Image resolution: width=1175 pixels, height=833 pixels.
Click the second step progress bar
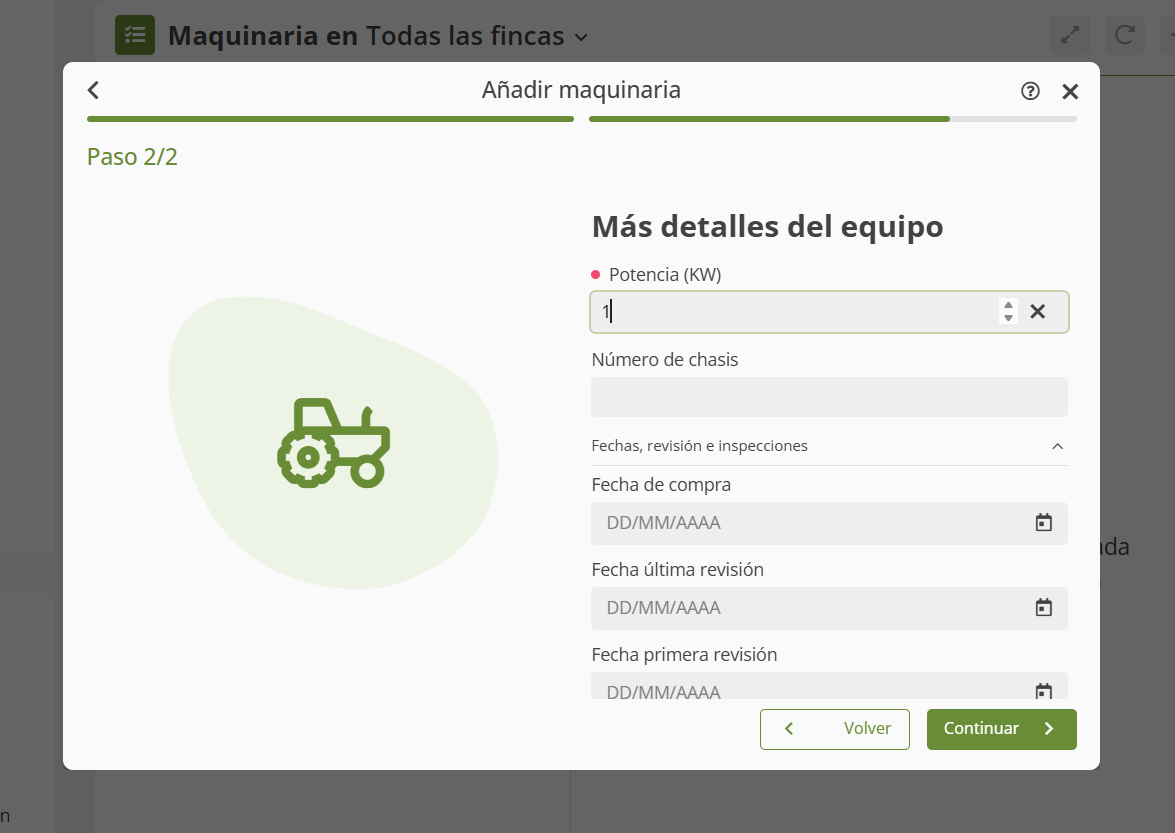click(832, 119)
